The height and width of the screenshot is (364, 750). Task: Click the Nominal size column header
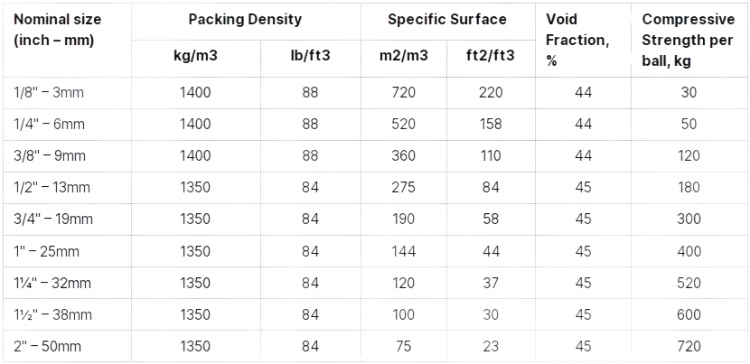pos(57,30)
